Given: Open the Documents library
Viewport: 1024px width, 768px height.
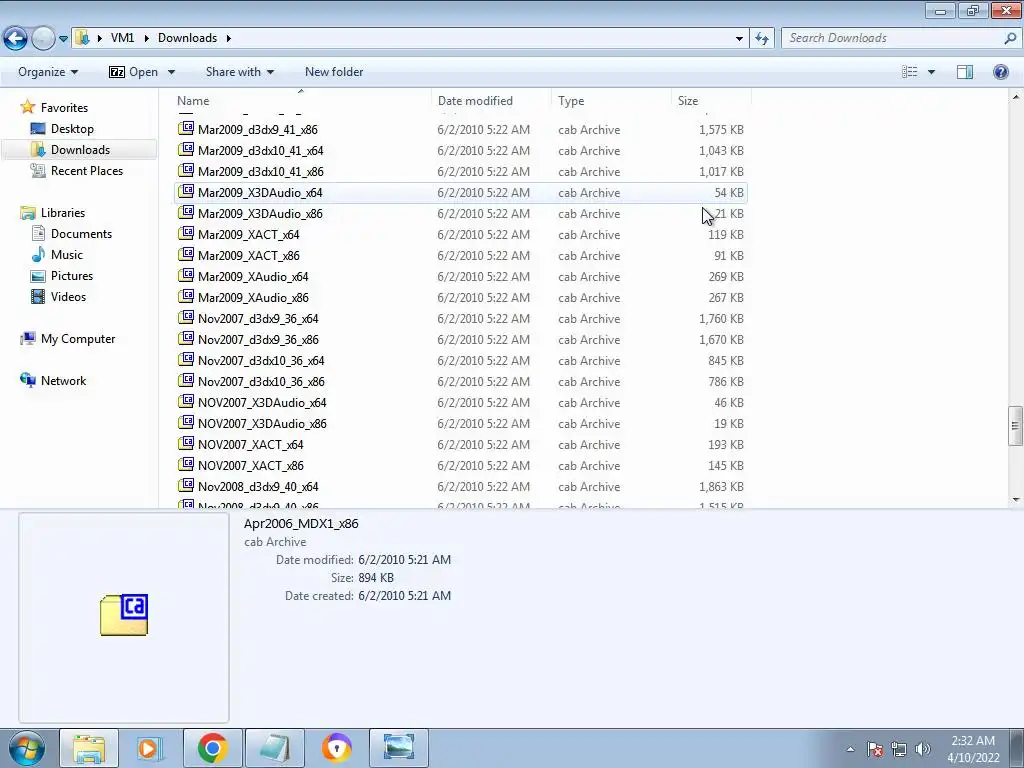Looking at the screenshot, I should (81, 234).
